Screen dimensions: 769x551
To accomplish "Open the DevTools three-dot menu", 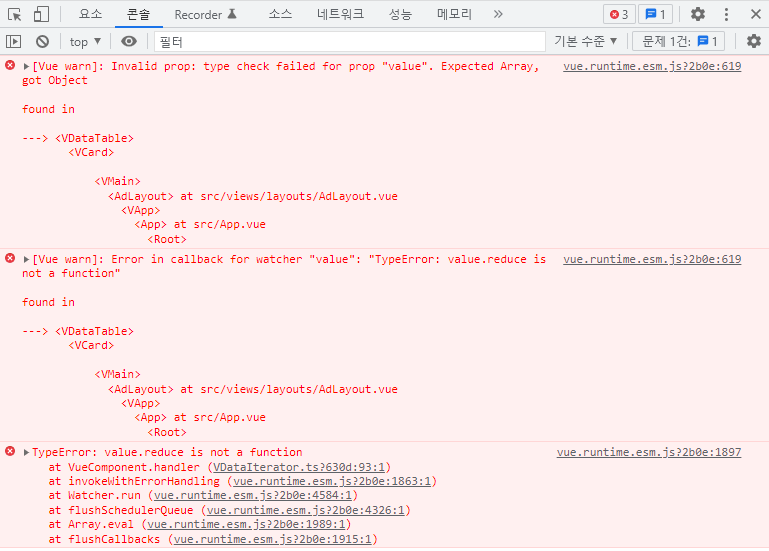I will [726, 14].
